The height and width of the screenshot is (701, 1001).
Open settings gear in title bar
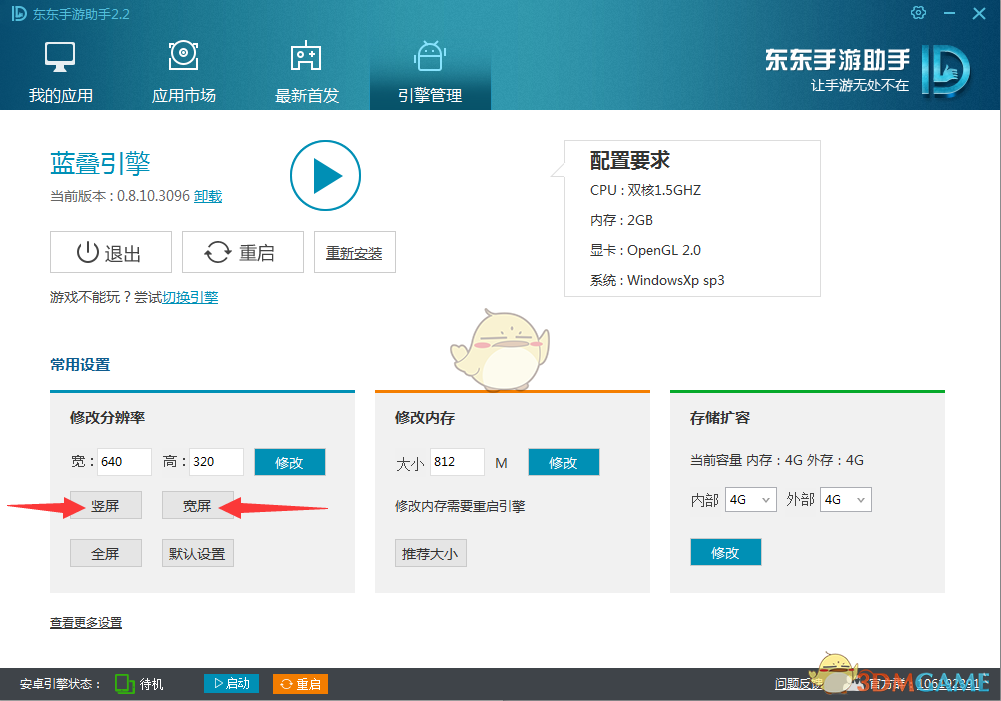[x=919, y=13]
